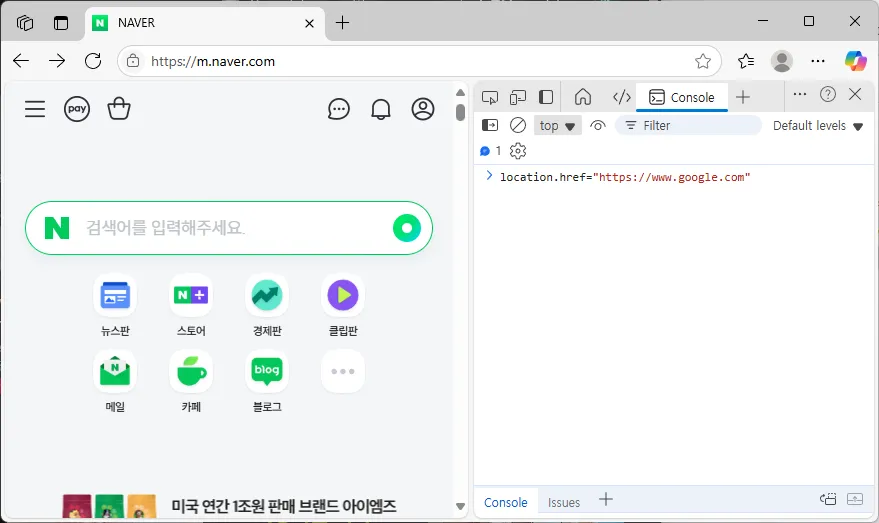Open 메일 shortcut
This screenshot has height=523, width=879.
(115, 382)
